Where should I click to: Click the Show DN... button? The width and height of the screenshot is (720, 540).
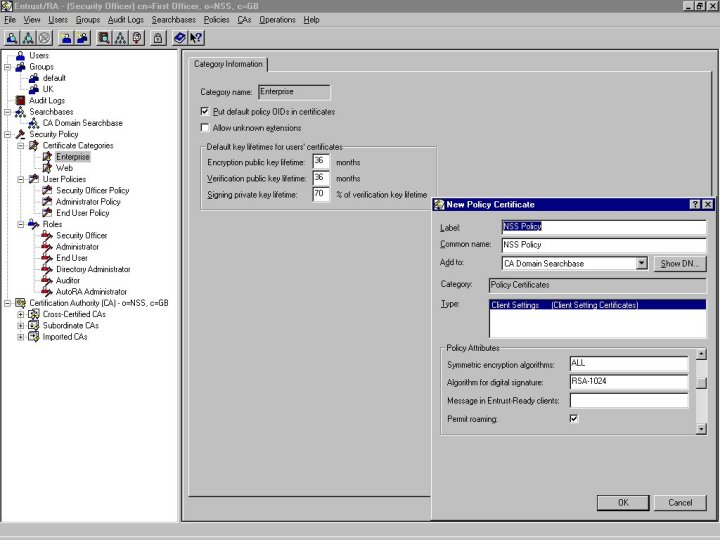(x=680, y=264)
